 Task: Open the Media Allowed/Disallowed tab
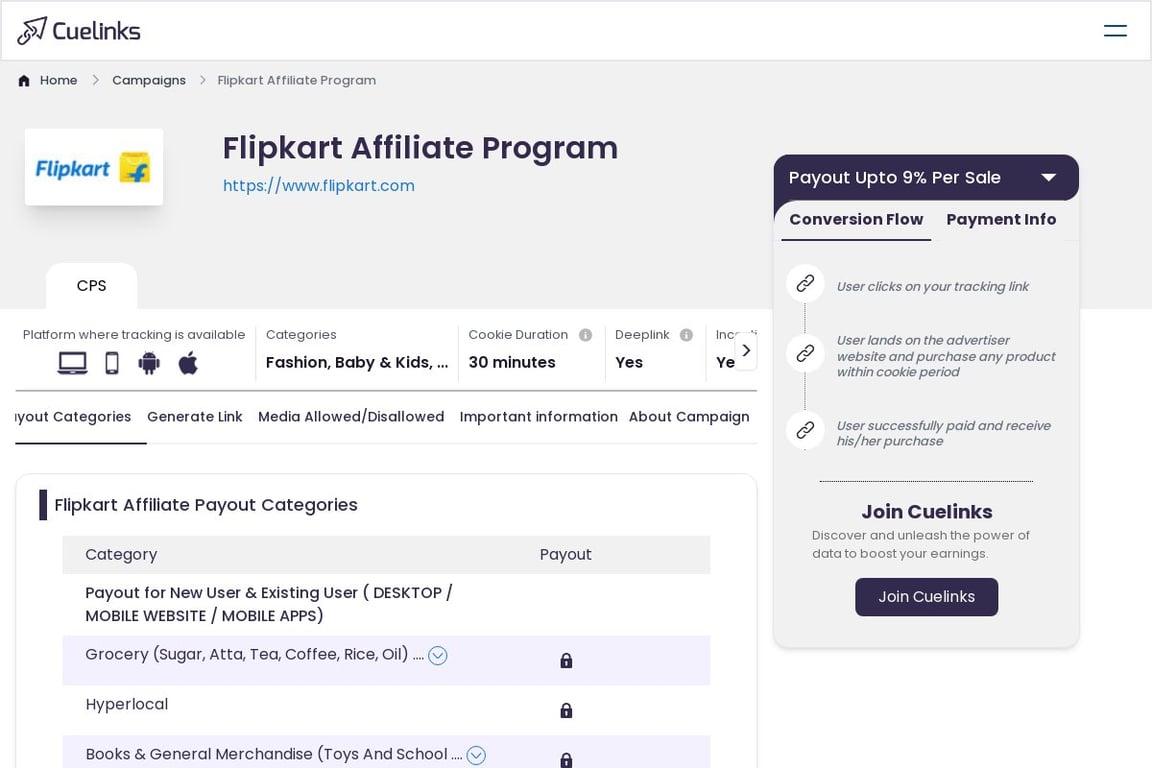click(x=351, y=417)
